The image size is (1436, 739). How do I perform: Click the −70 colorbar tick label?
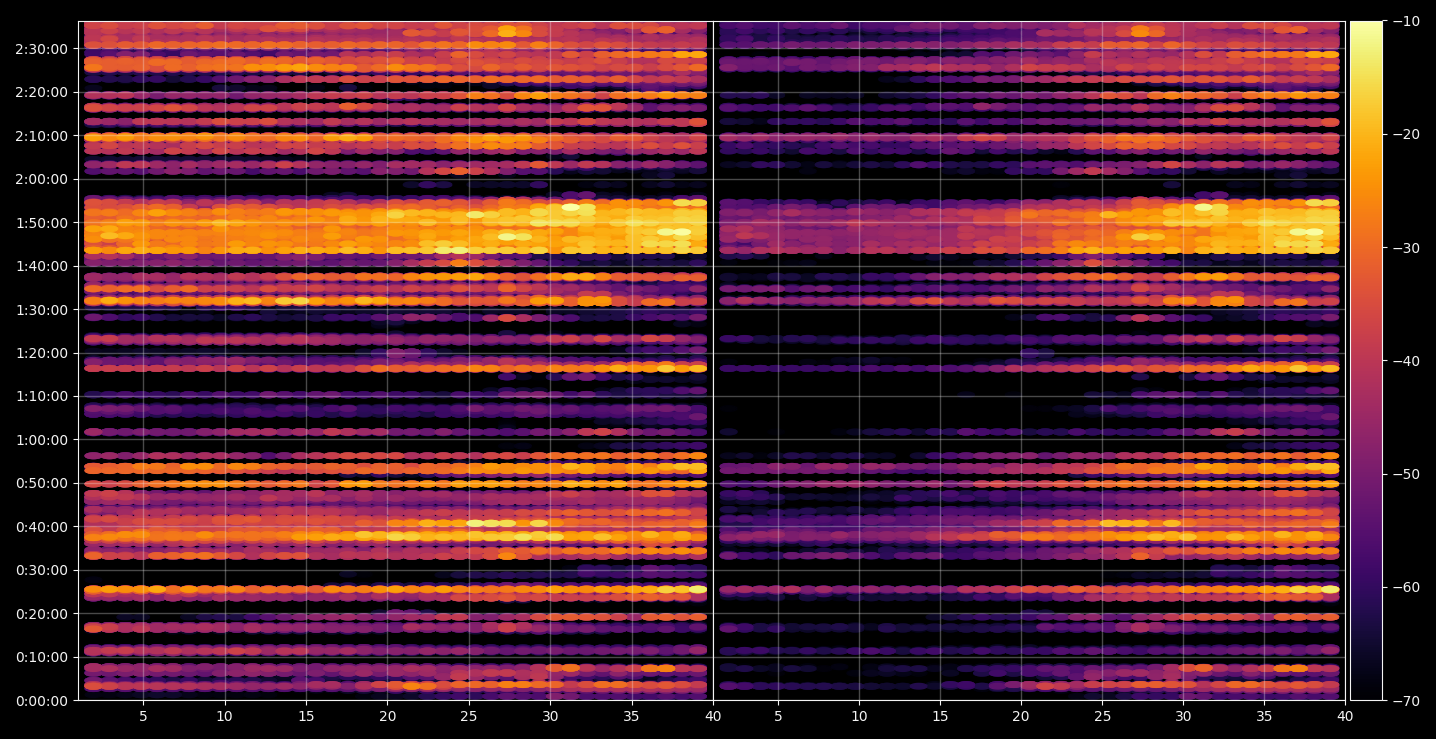[x=1405, y=700]
